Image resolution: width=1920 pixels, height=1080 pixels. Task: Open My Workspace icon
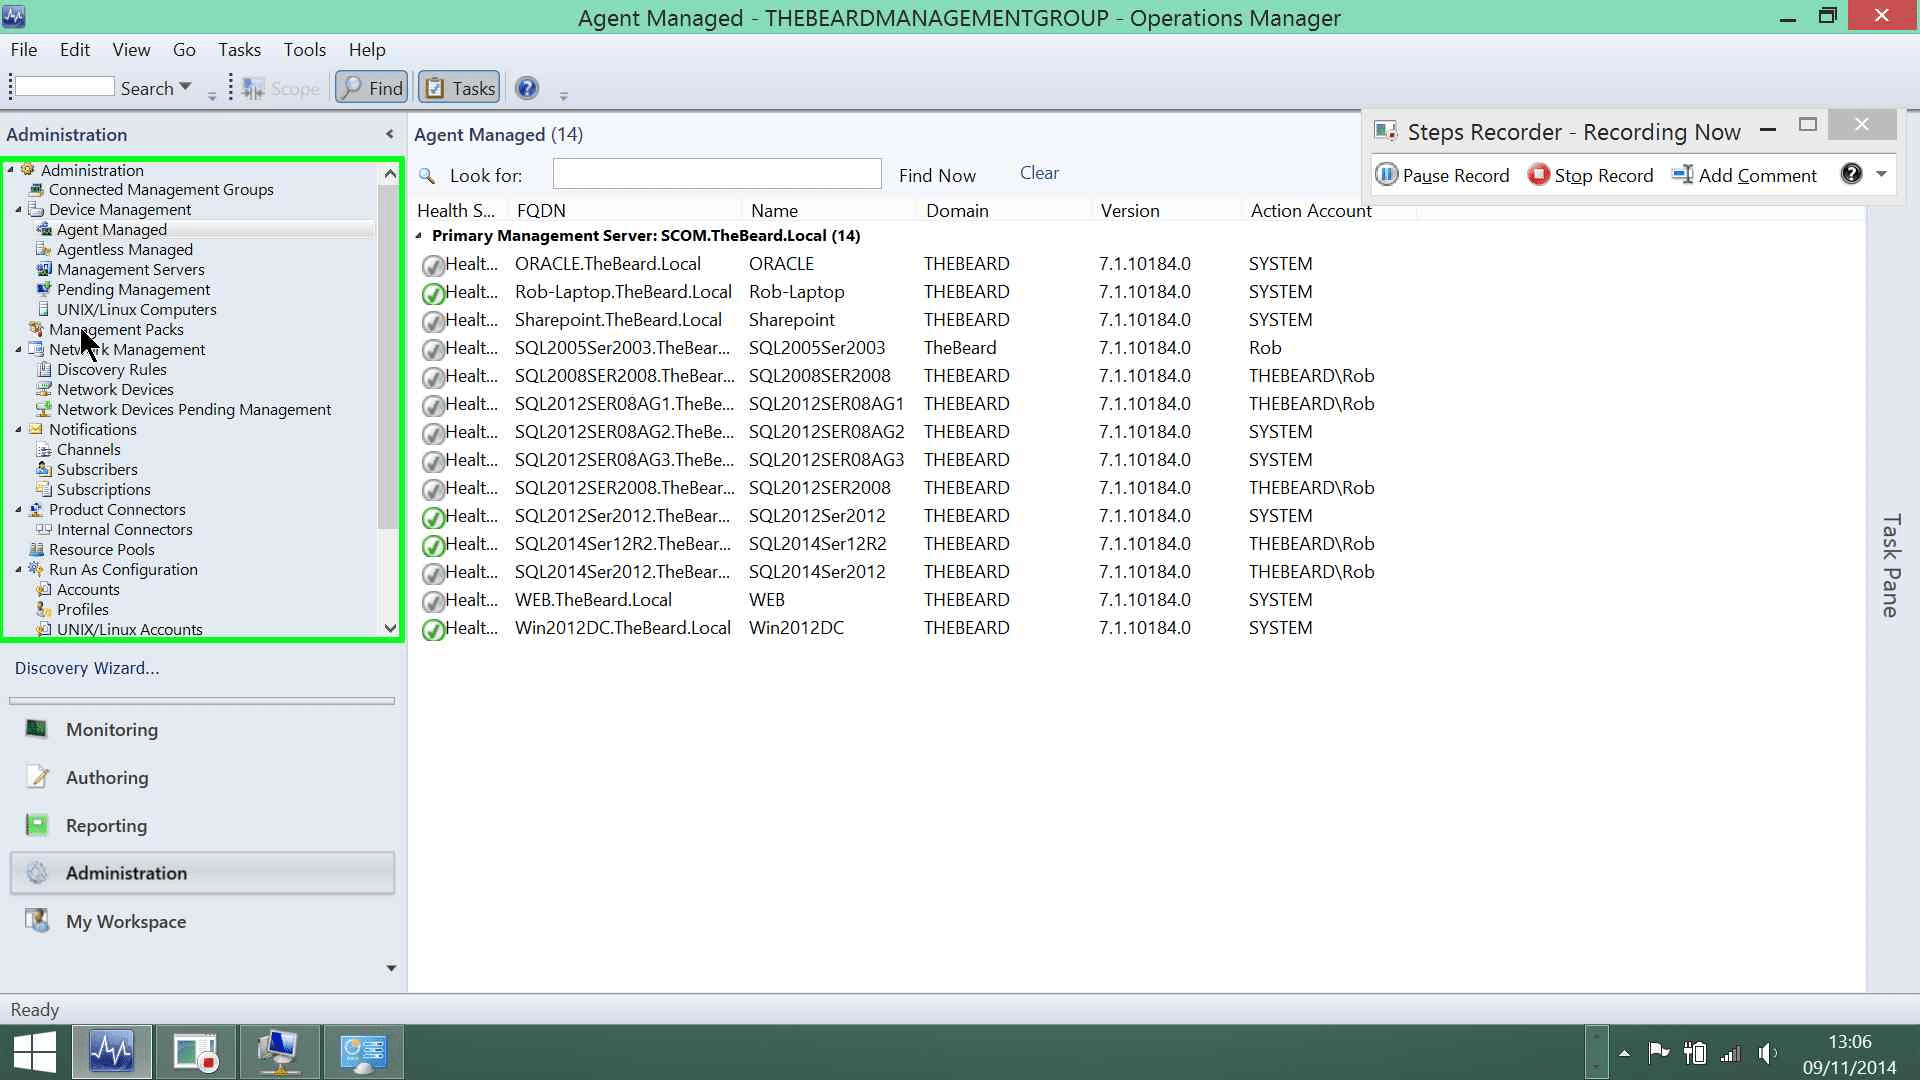pyautogui.click(x=37, y=920)
